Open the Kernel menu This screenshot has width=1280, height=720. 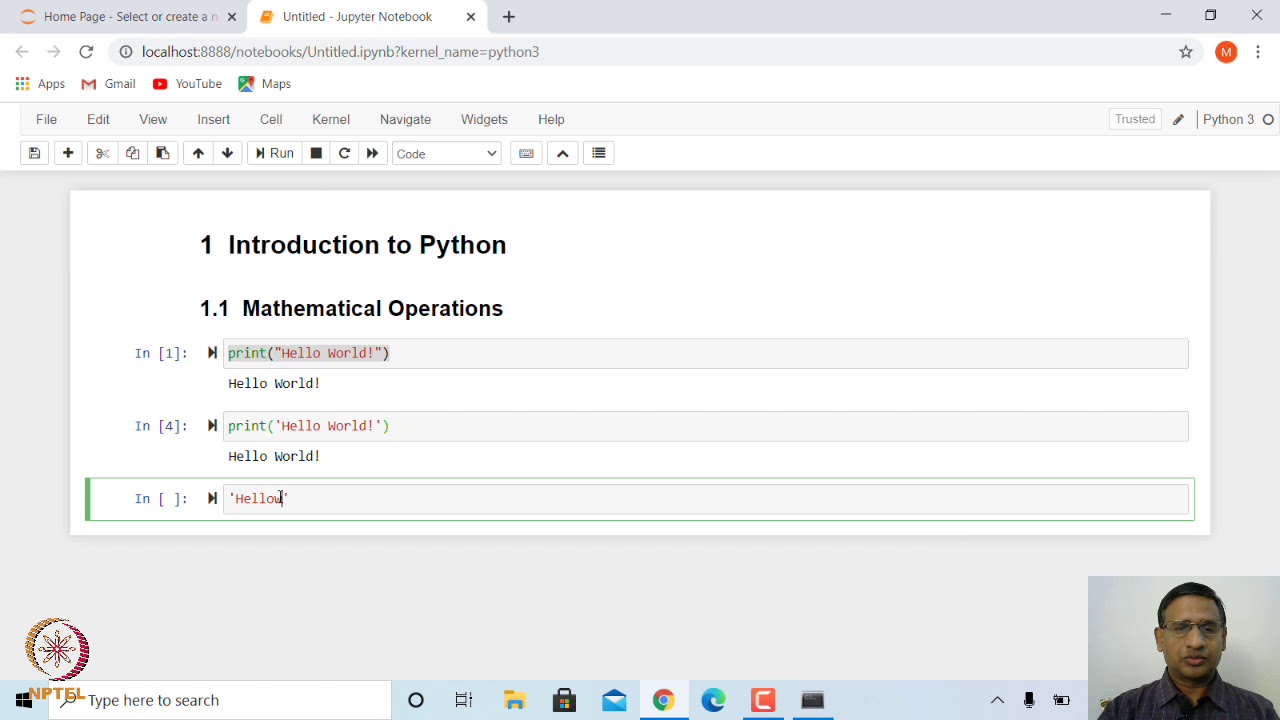point(331,119)
